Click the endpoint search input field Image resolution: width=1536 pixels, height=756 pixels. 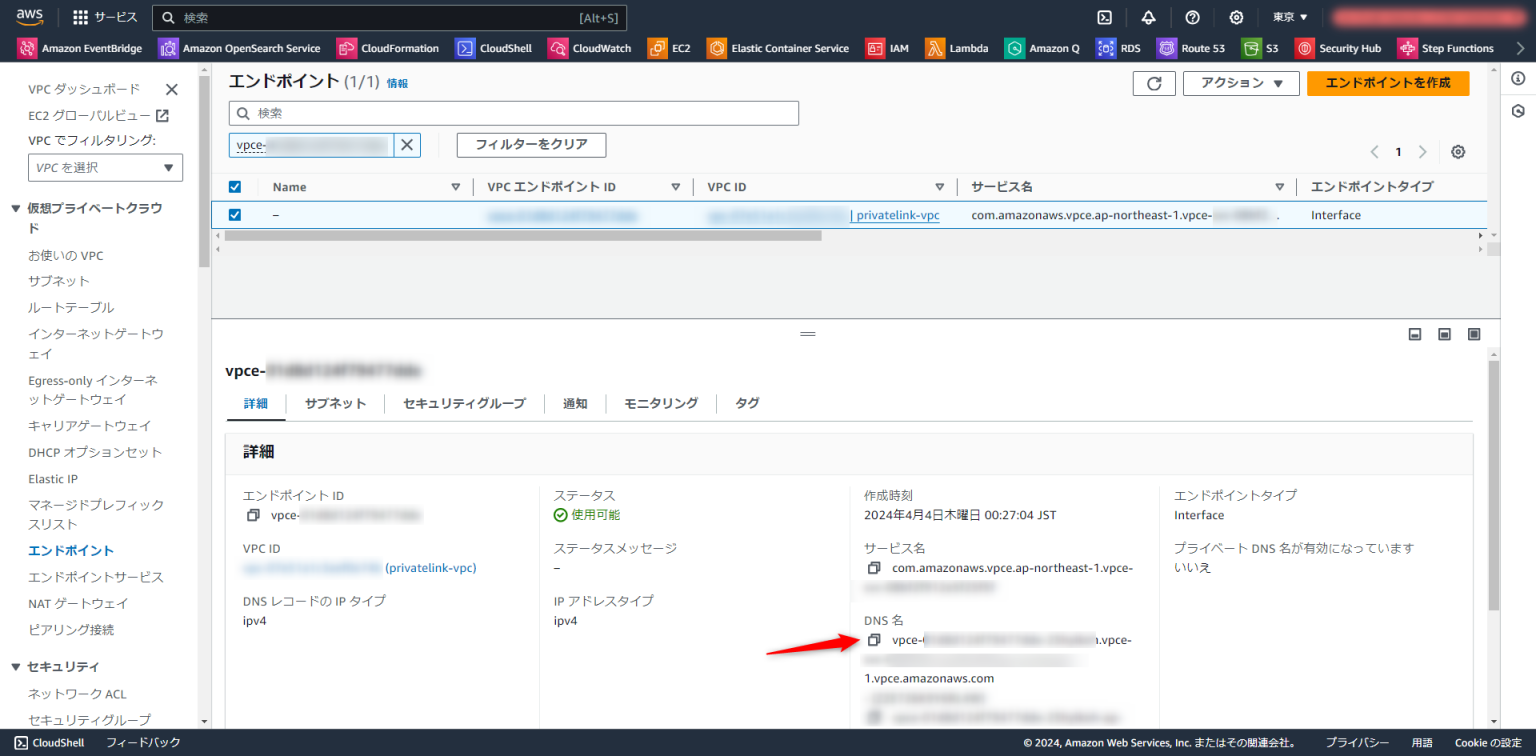513,112
